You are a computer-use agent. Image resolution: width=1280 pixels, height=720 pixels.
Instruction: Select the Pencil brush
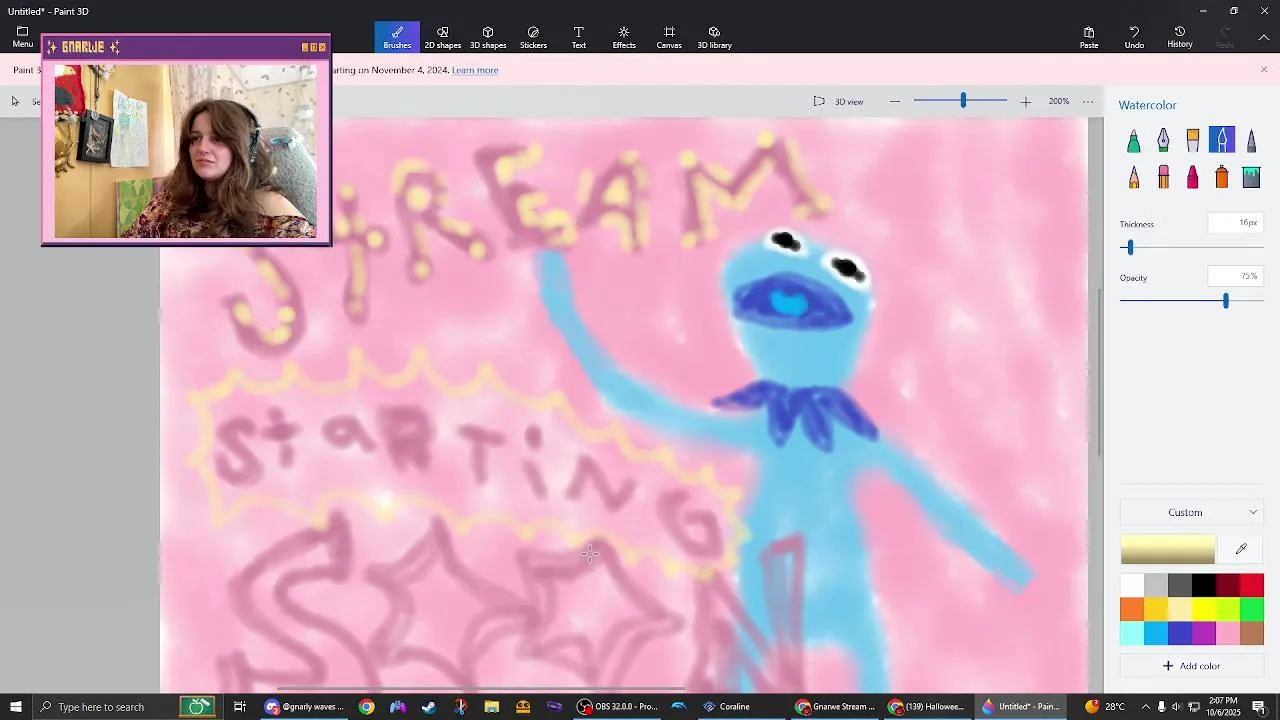point(1133,177)
